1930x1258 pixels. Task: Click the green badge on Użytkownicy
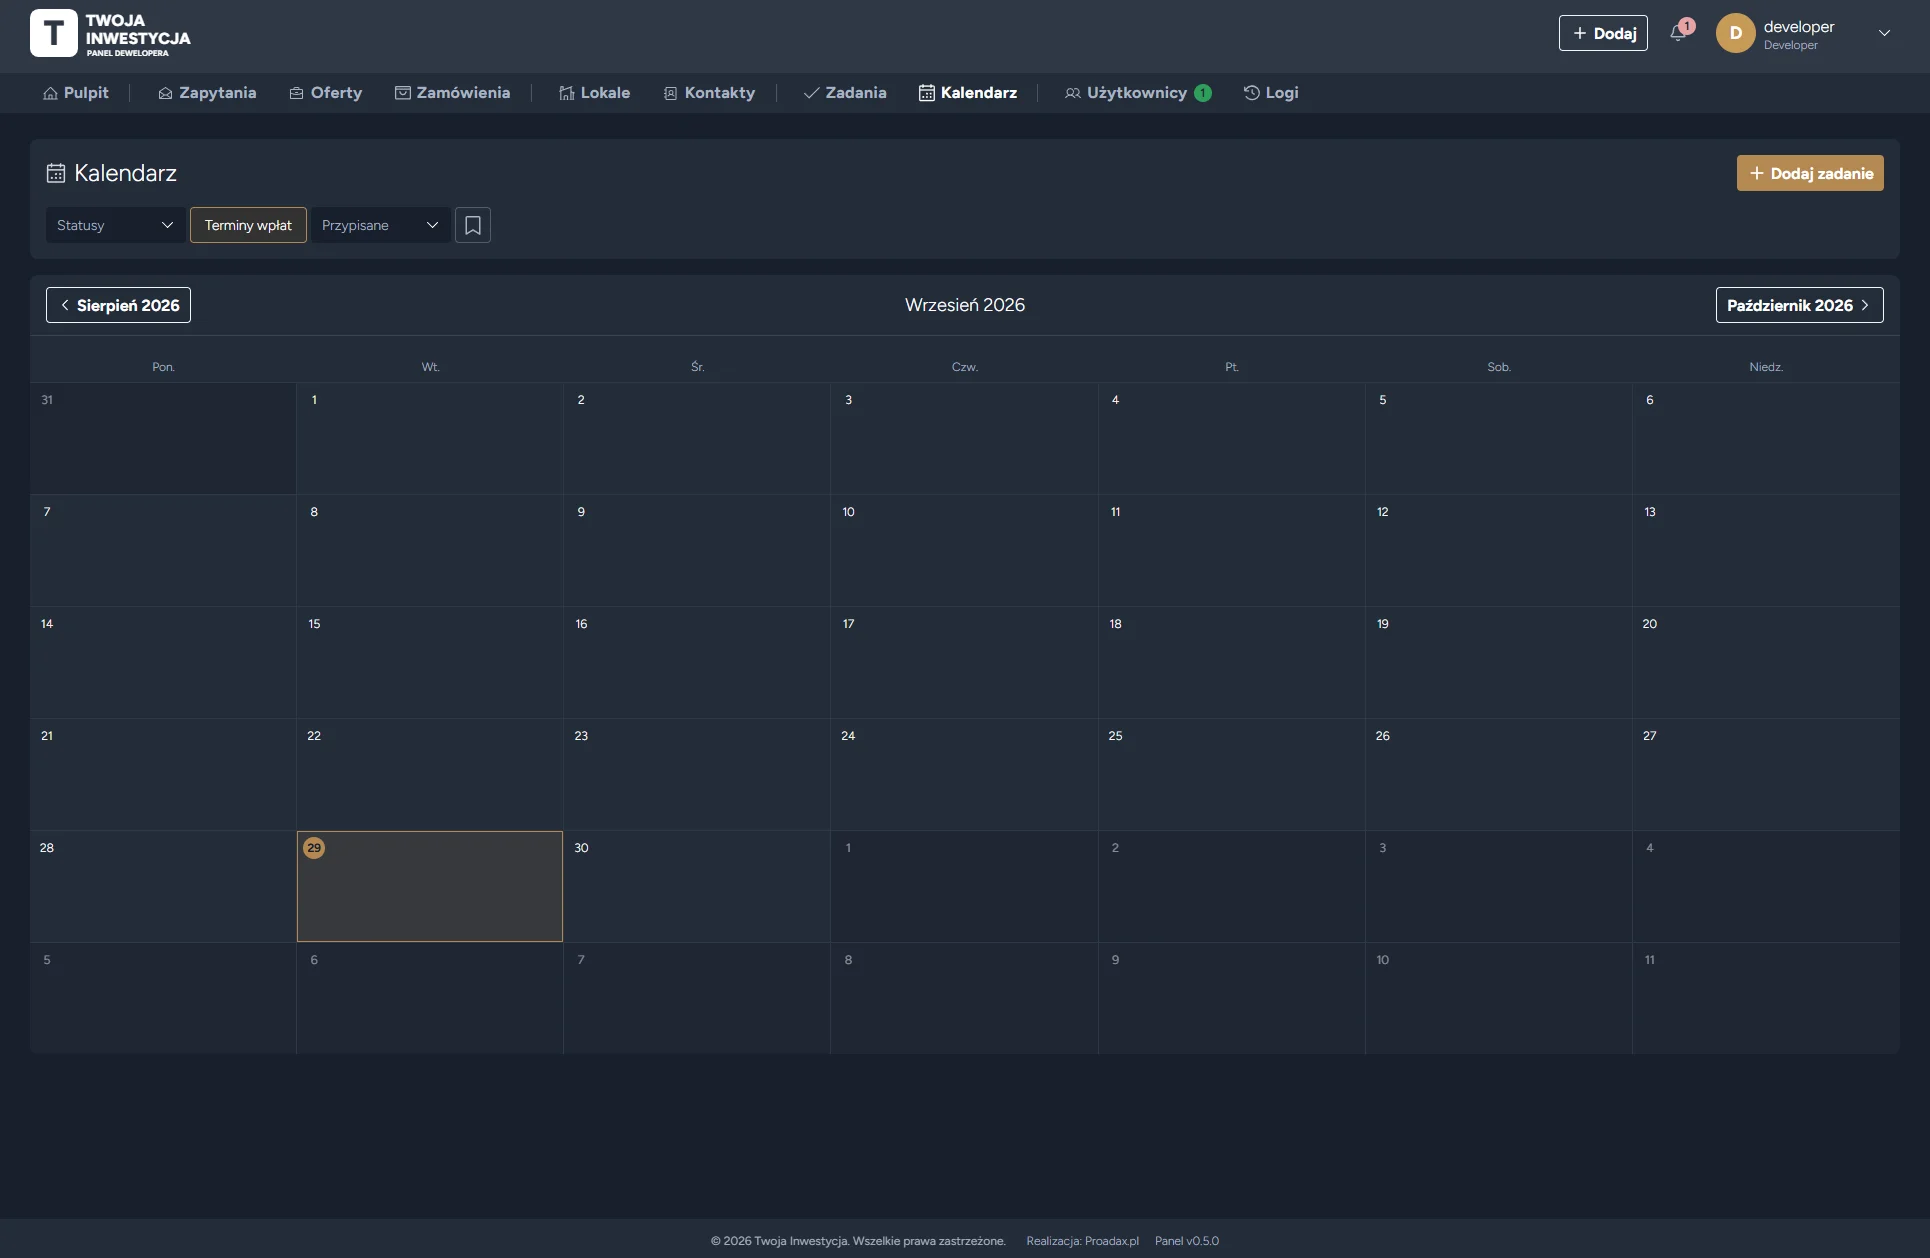pos(1203,93)
